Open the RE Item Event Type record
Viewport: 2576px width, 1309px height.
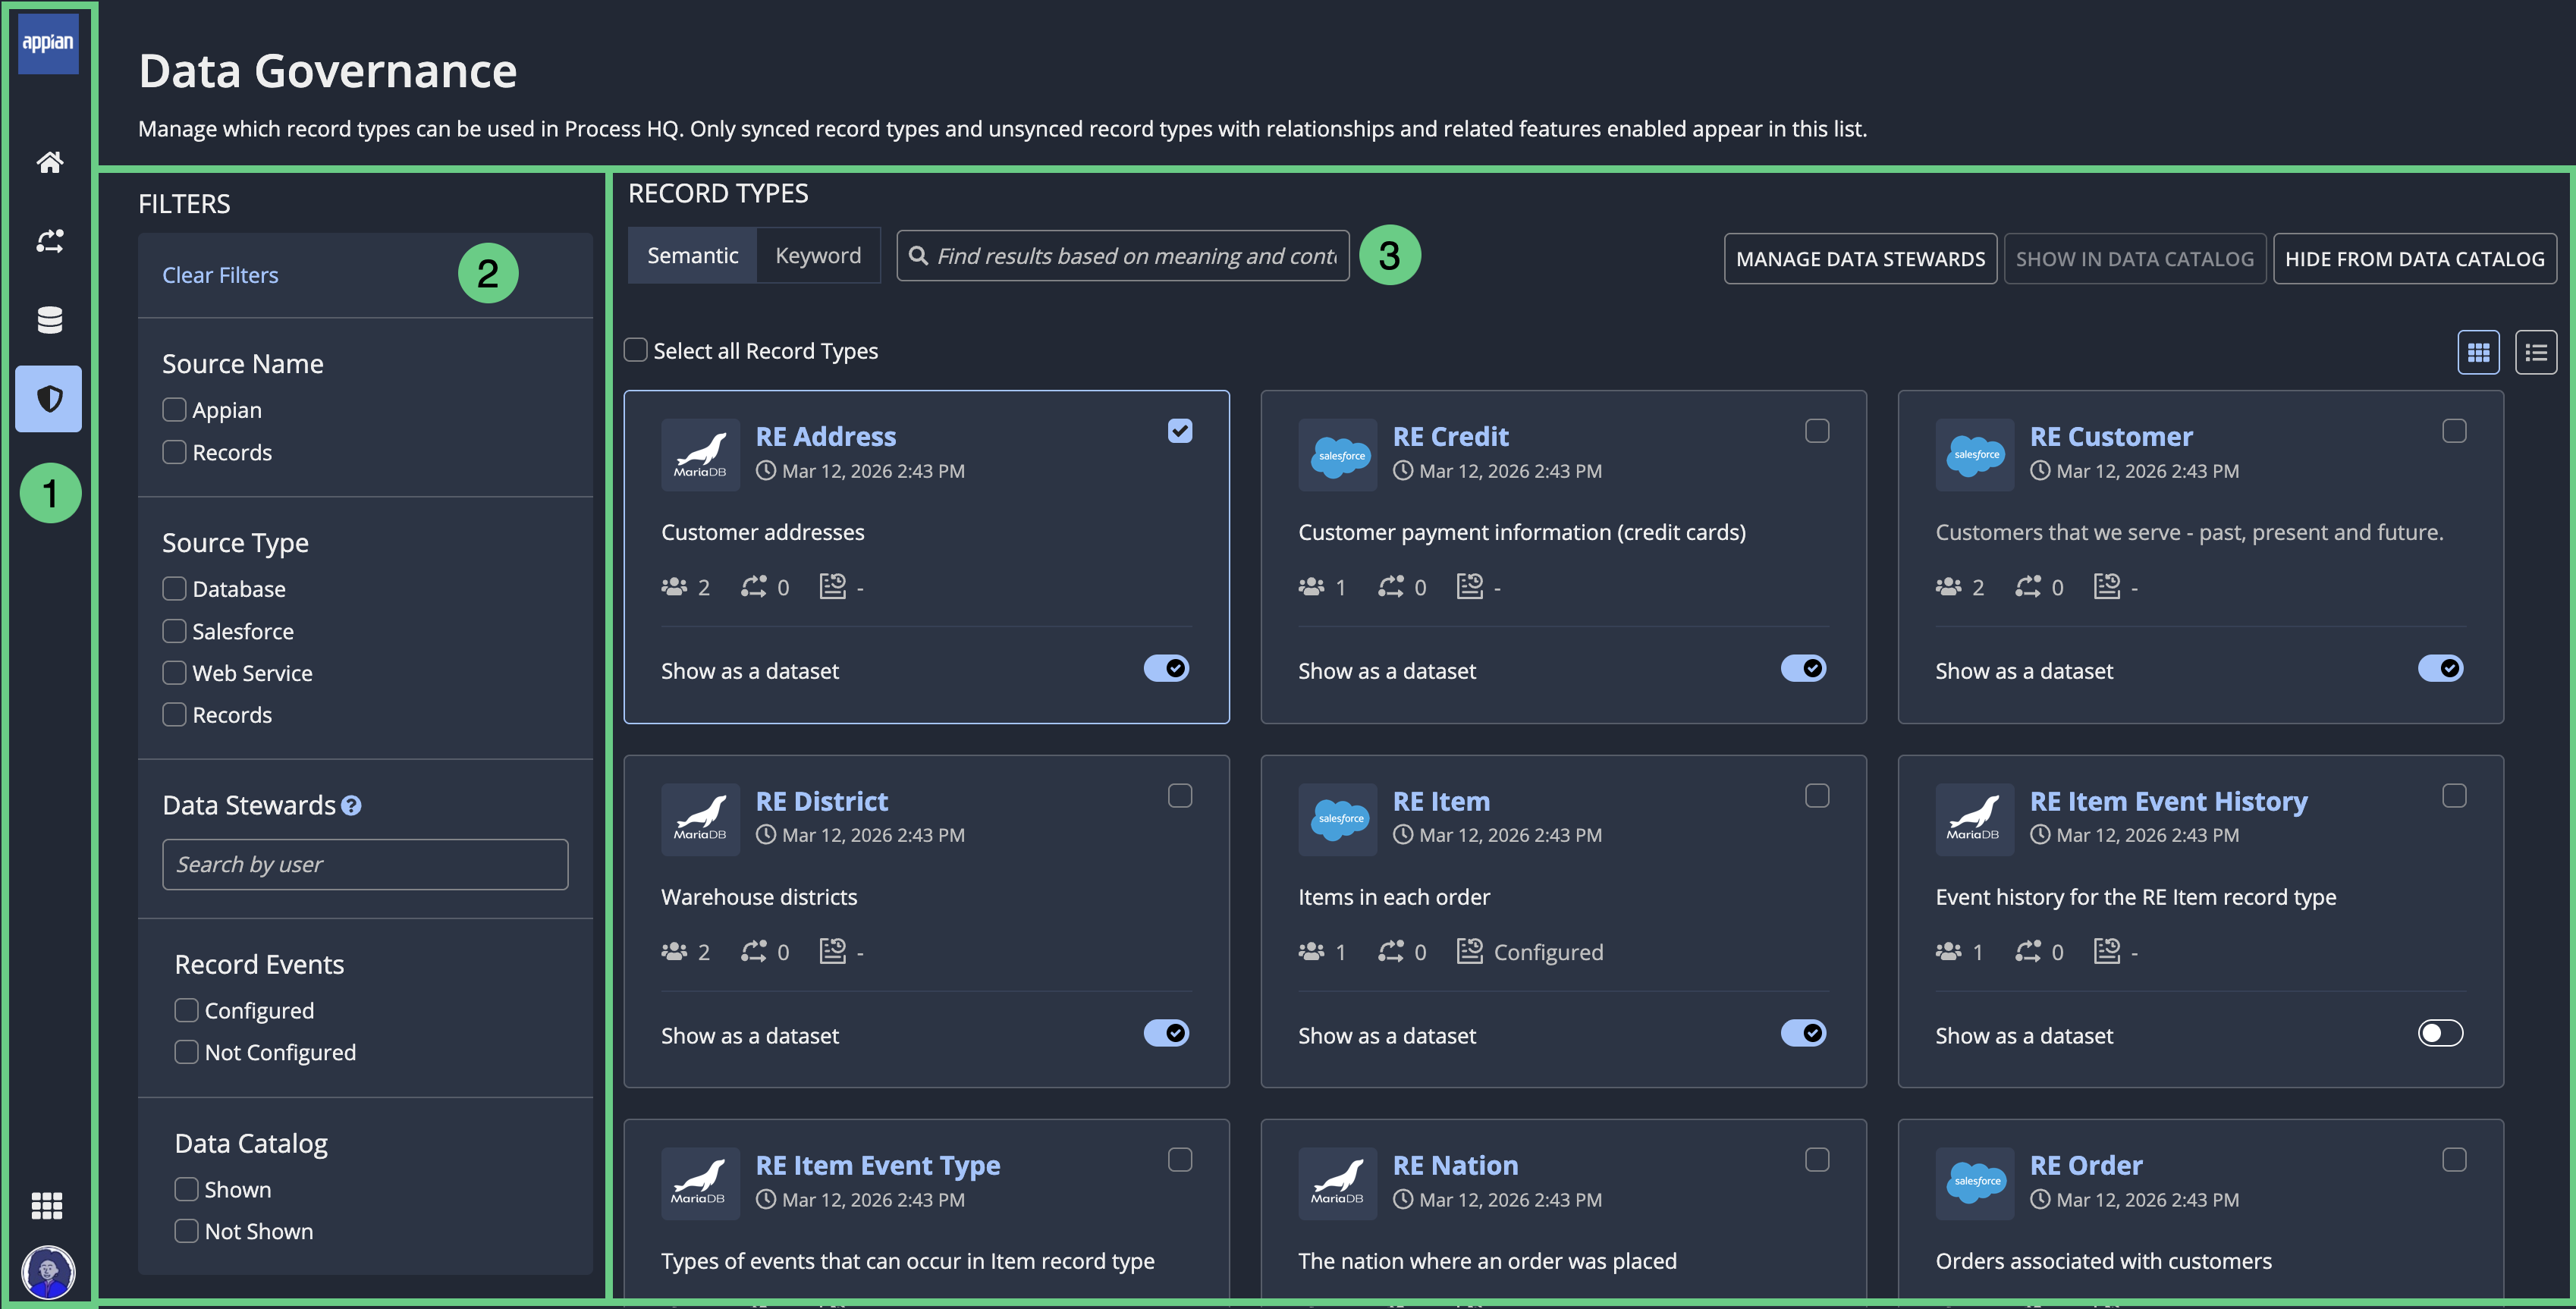(x=877, y=1165)
